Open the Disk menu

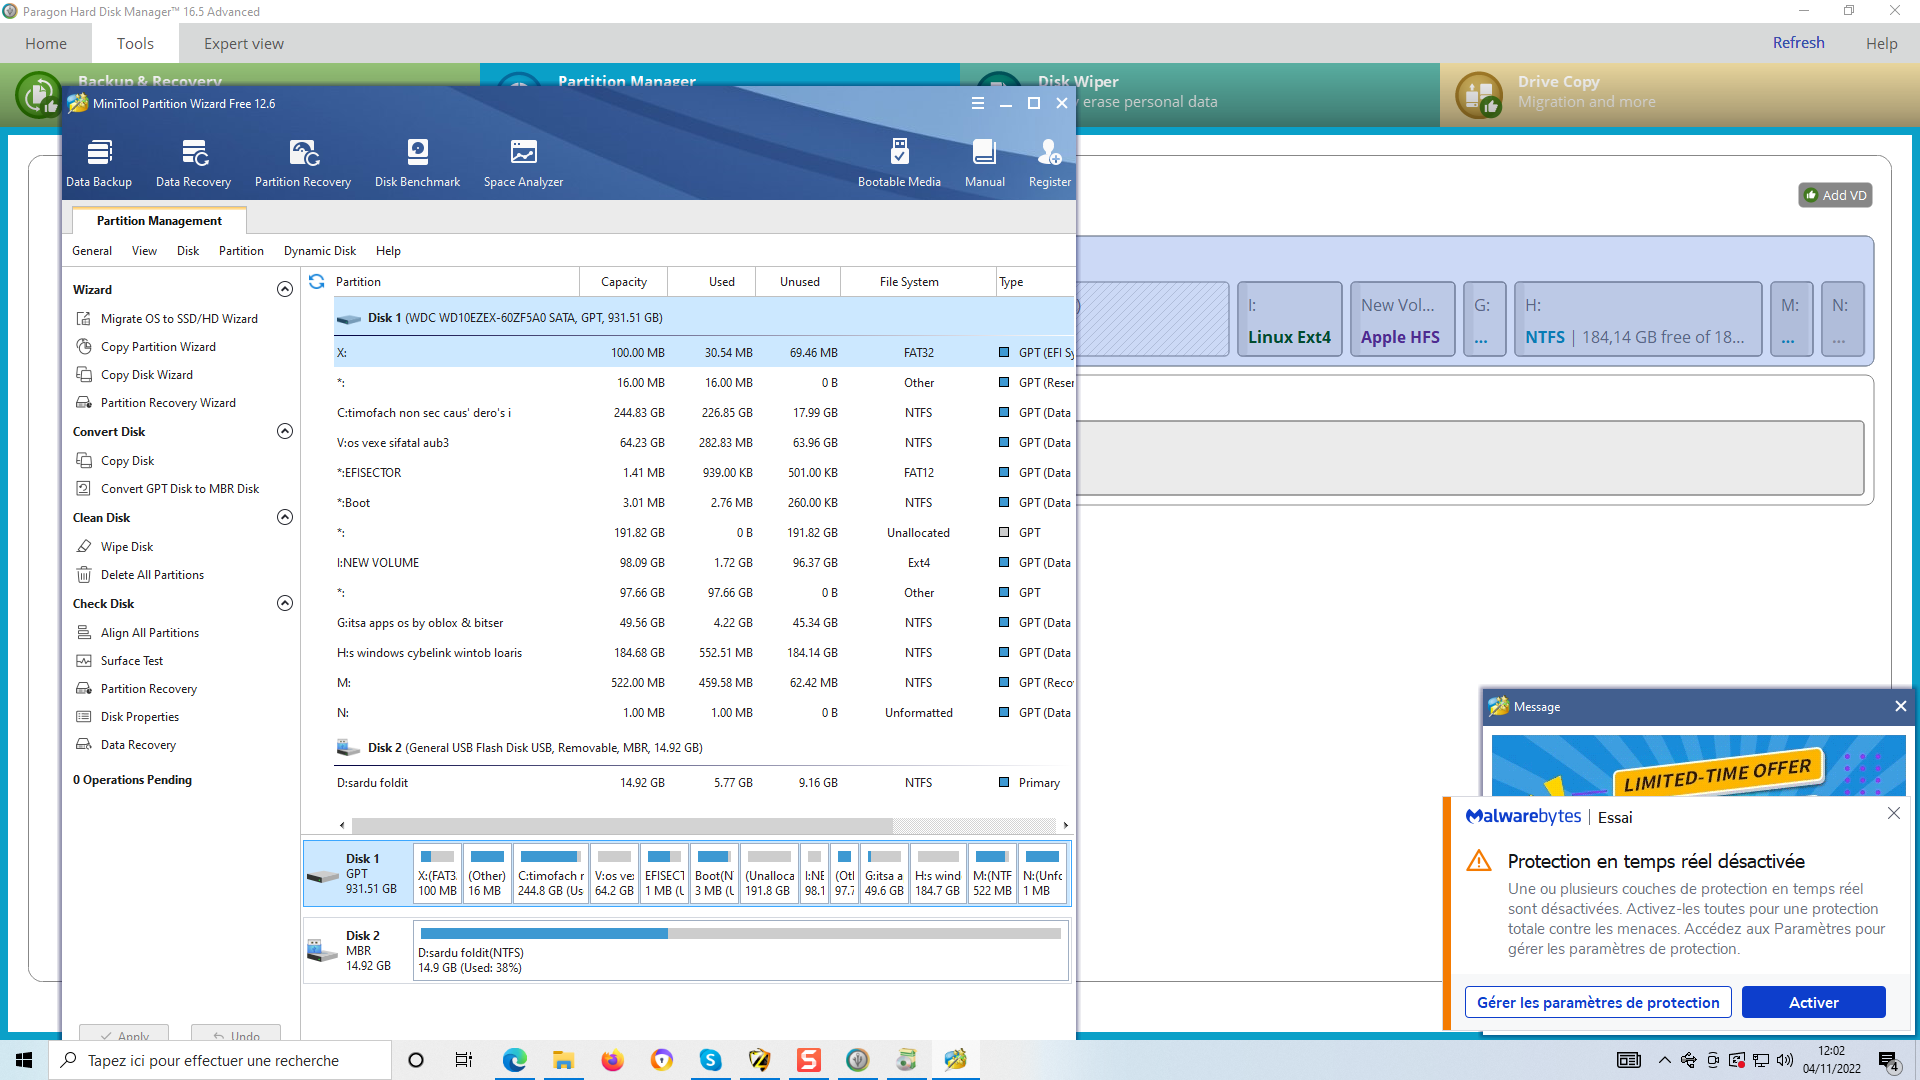click(x=188, y=251)
